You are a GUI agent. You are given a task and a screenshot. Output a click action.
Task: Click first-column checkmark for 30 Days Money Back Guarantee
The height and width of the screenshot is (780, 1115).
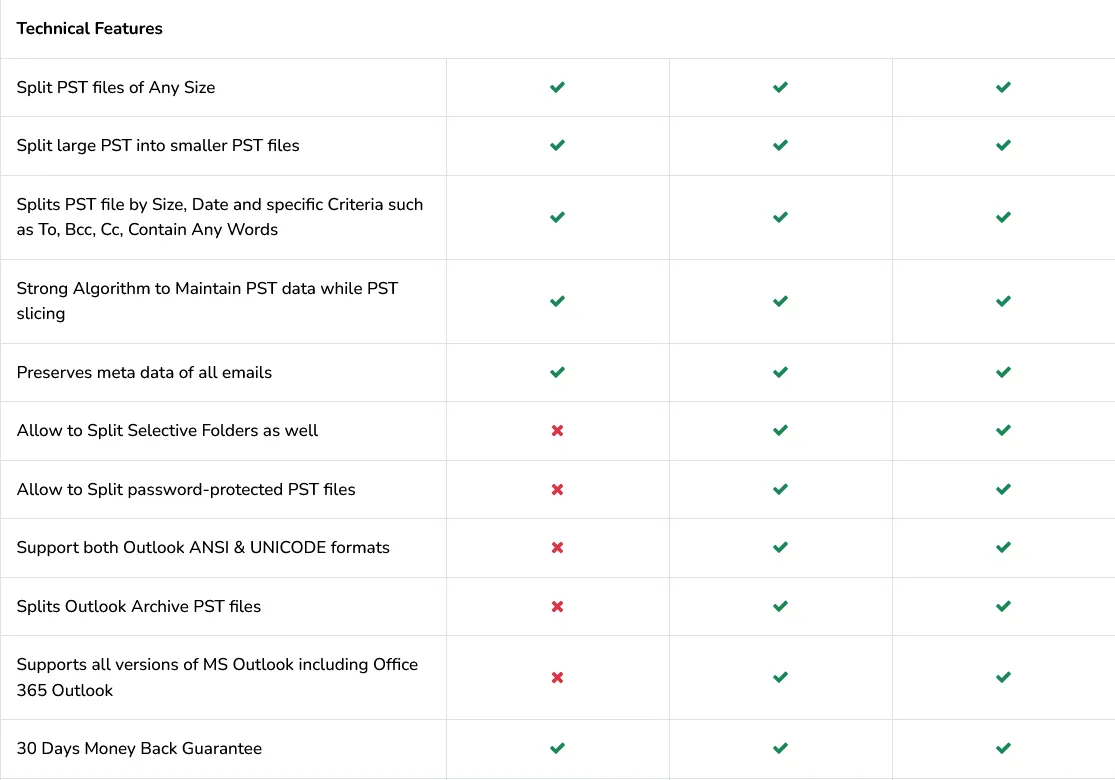click(x=558, y=749)
